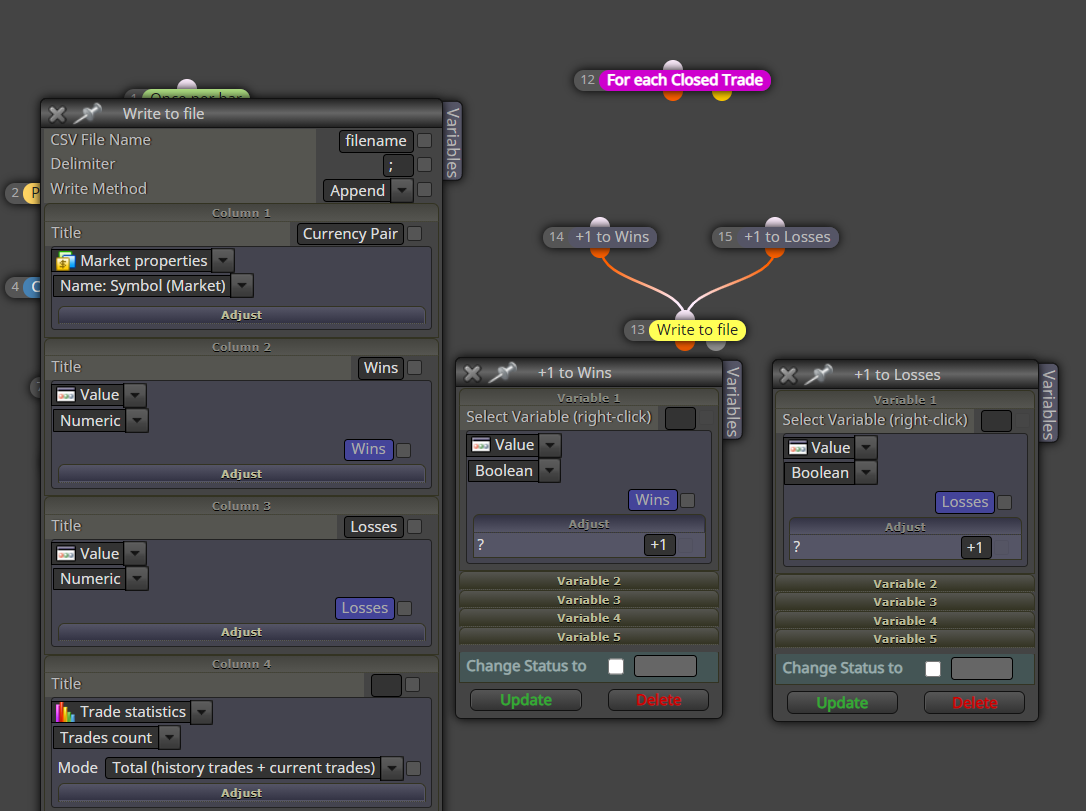The image size is (1086, 811).
Task: Toggle the Currency Pair title checkbox
Action: coord(414,234)
